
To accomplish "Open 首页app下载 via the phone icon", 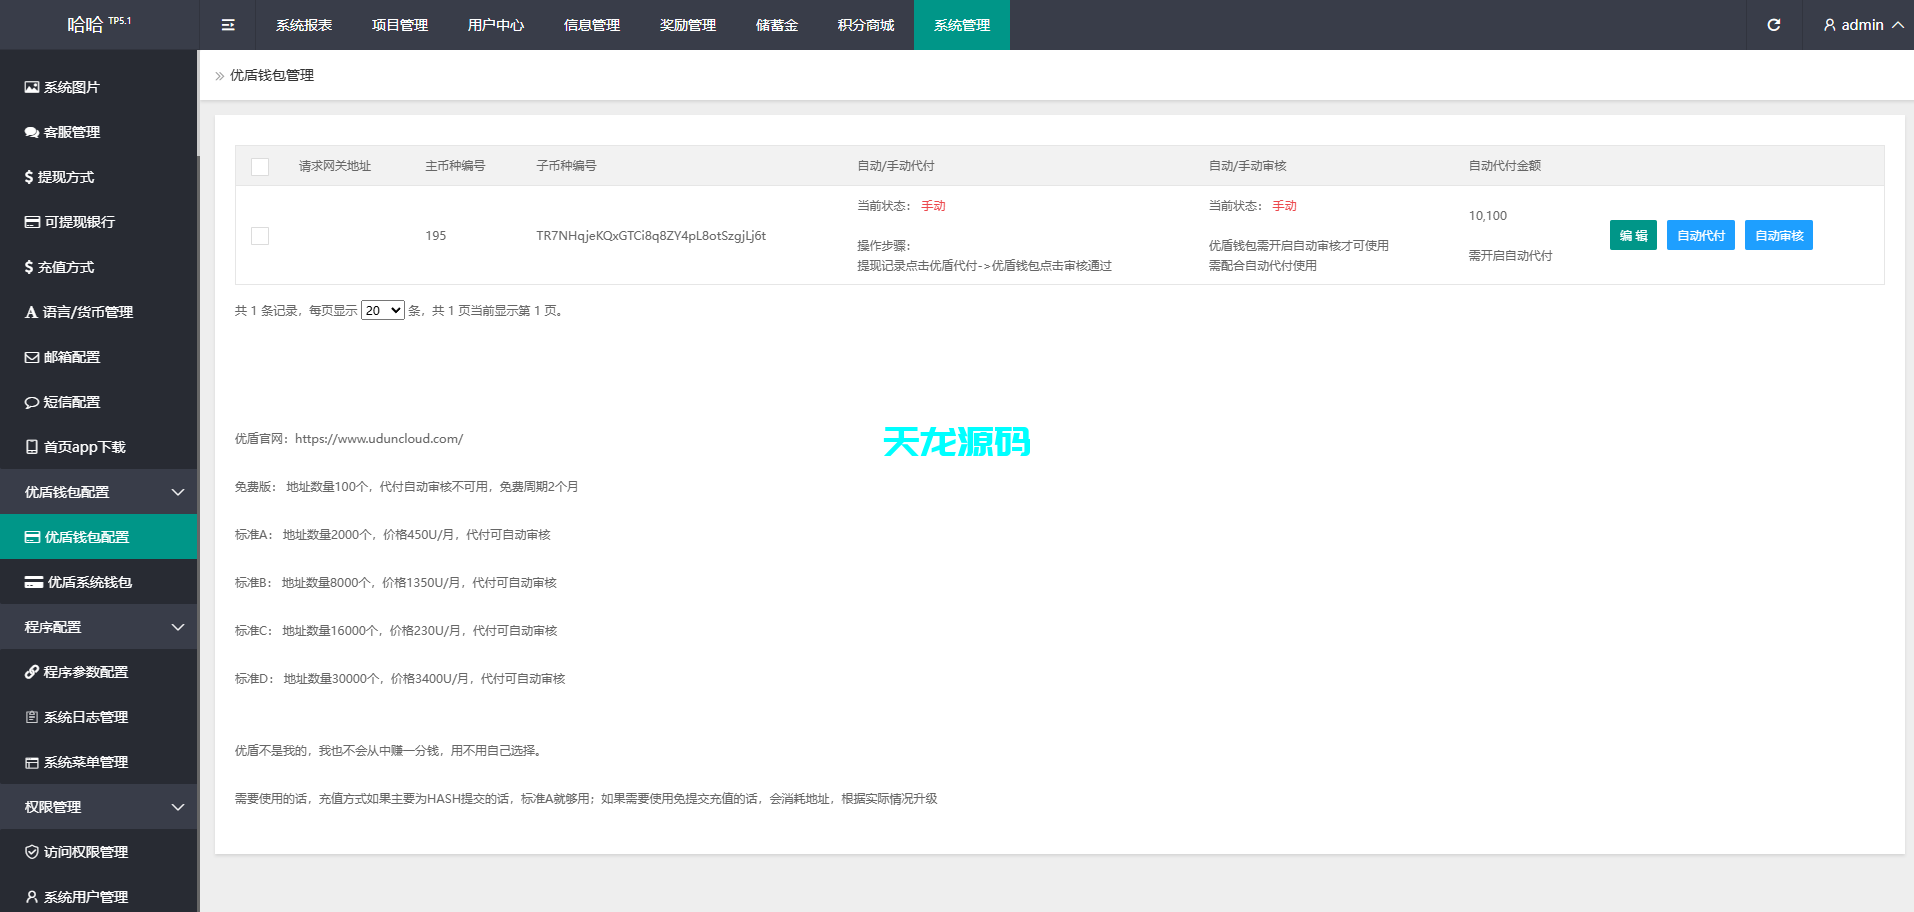I will point(30,447).
